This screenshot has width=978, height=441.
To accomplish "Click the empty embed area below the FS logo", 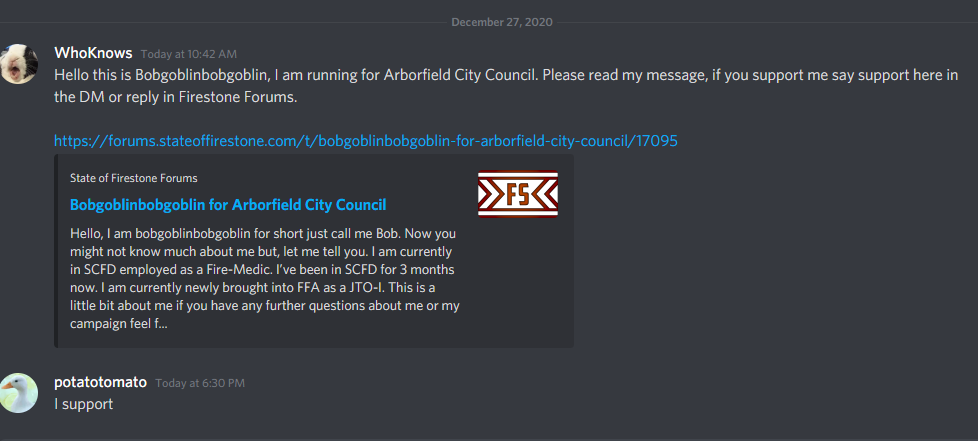I will point(518,281).
